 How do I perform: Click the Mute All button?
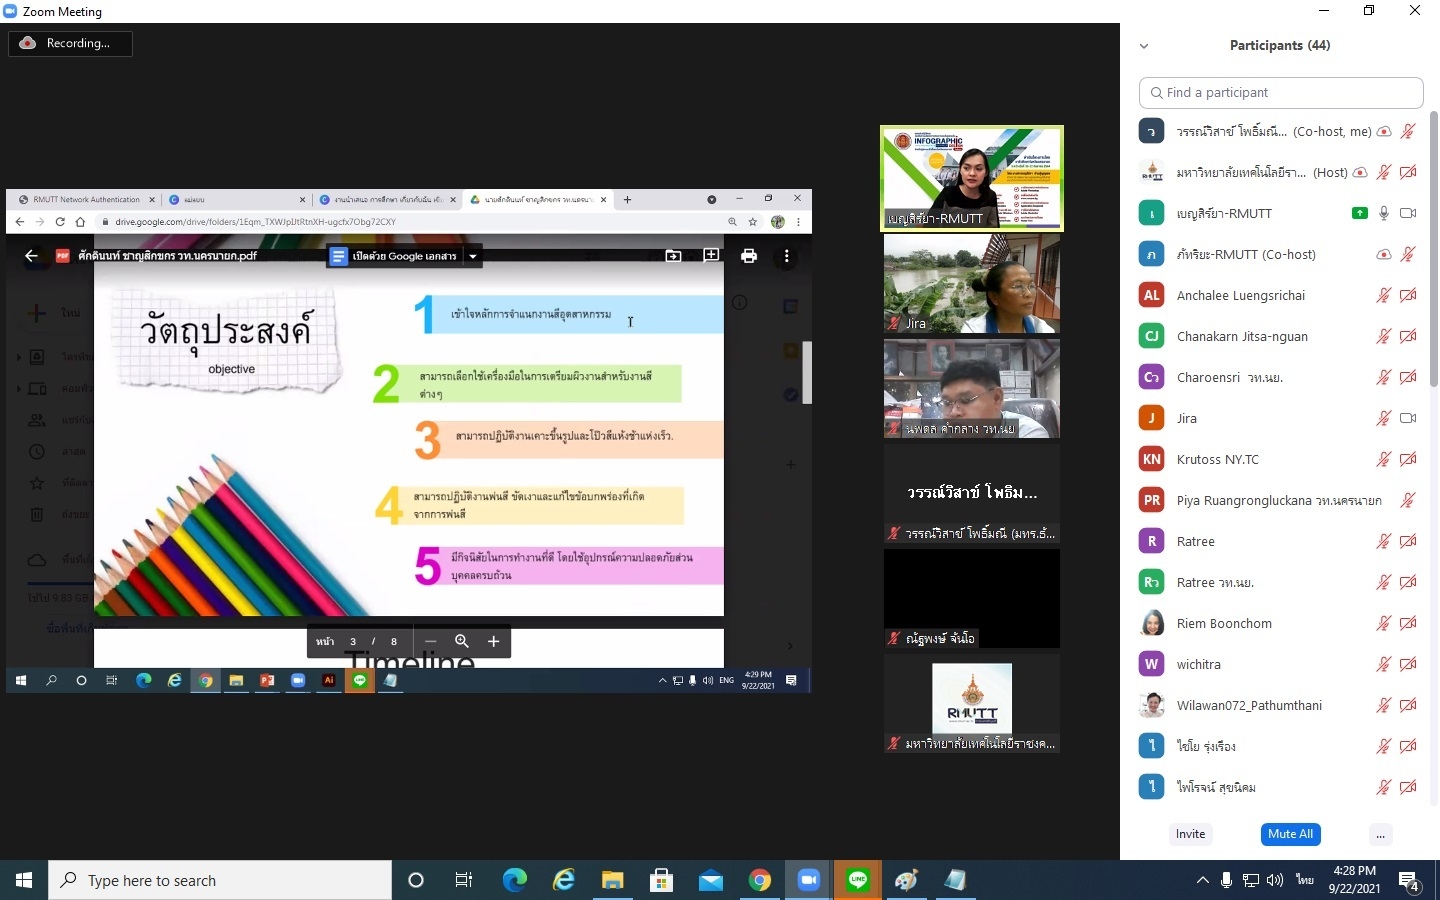(1290, 834)
